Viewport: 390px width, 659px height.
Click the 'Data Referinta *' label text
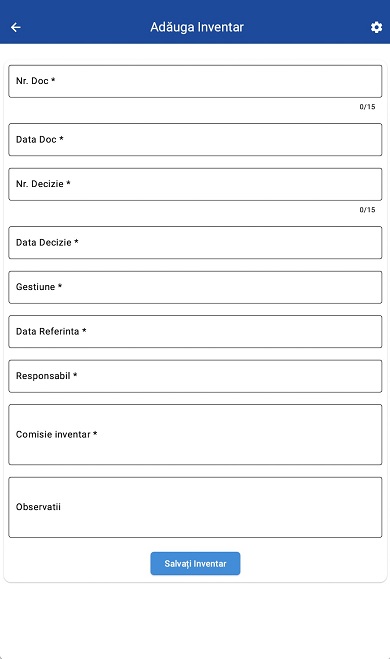pos(51,332)
